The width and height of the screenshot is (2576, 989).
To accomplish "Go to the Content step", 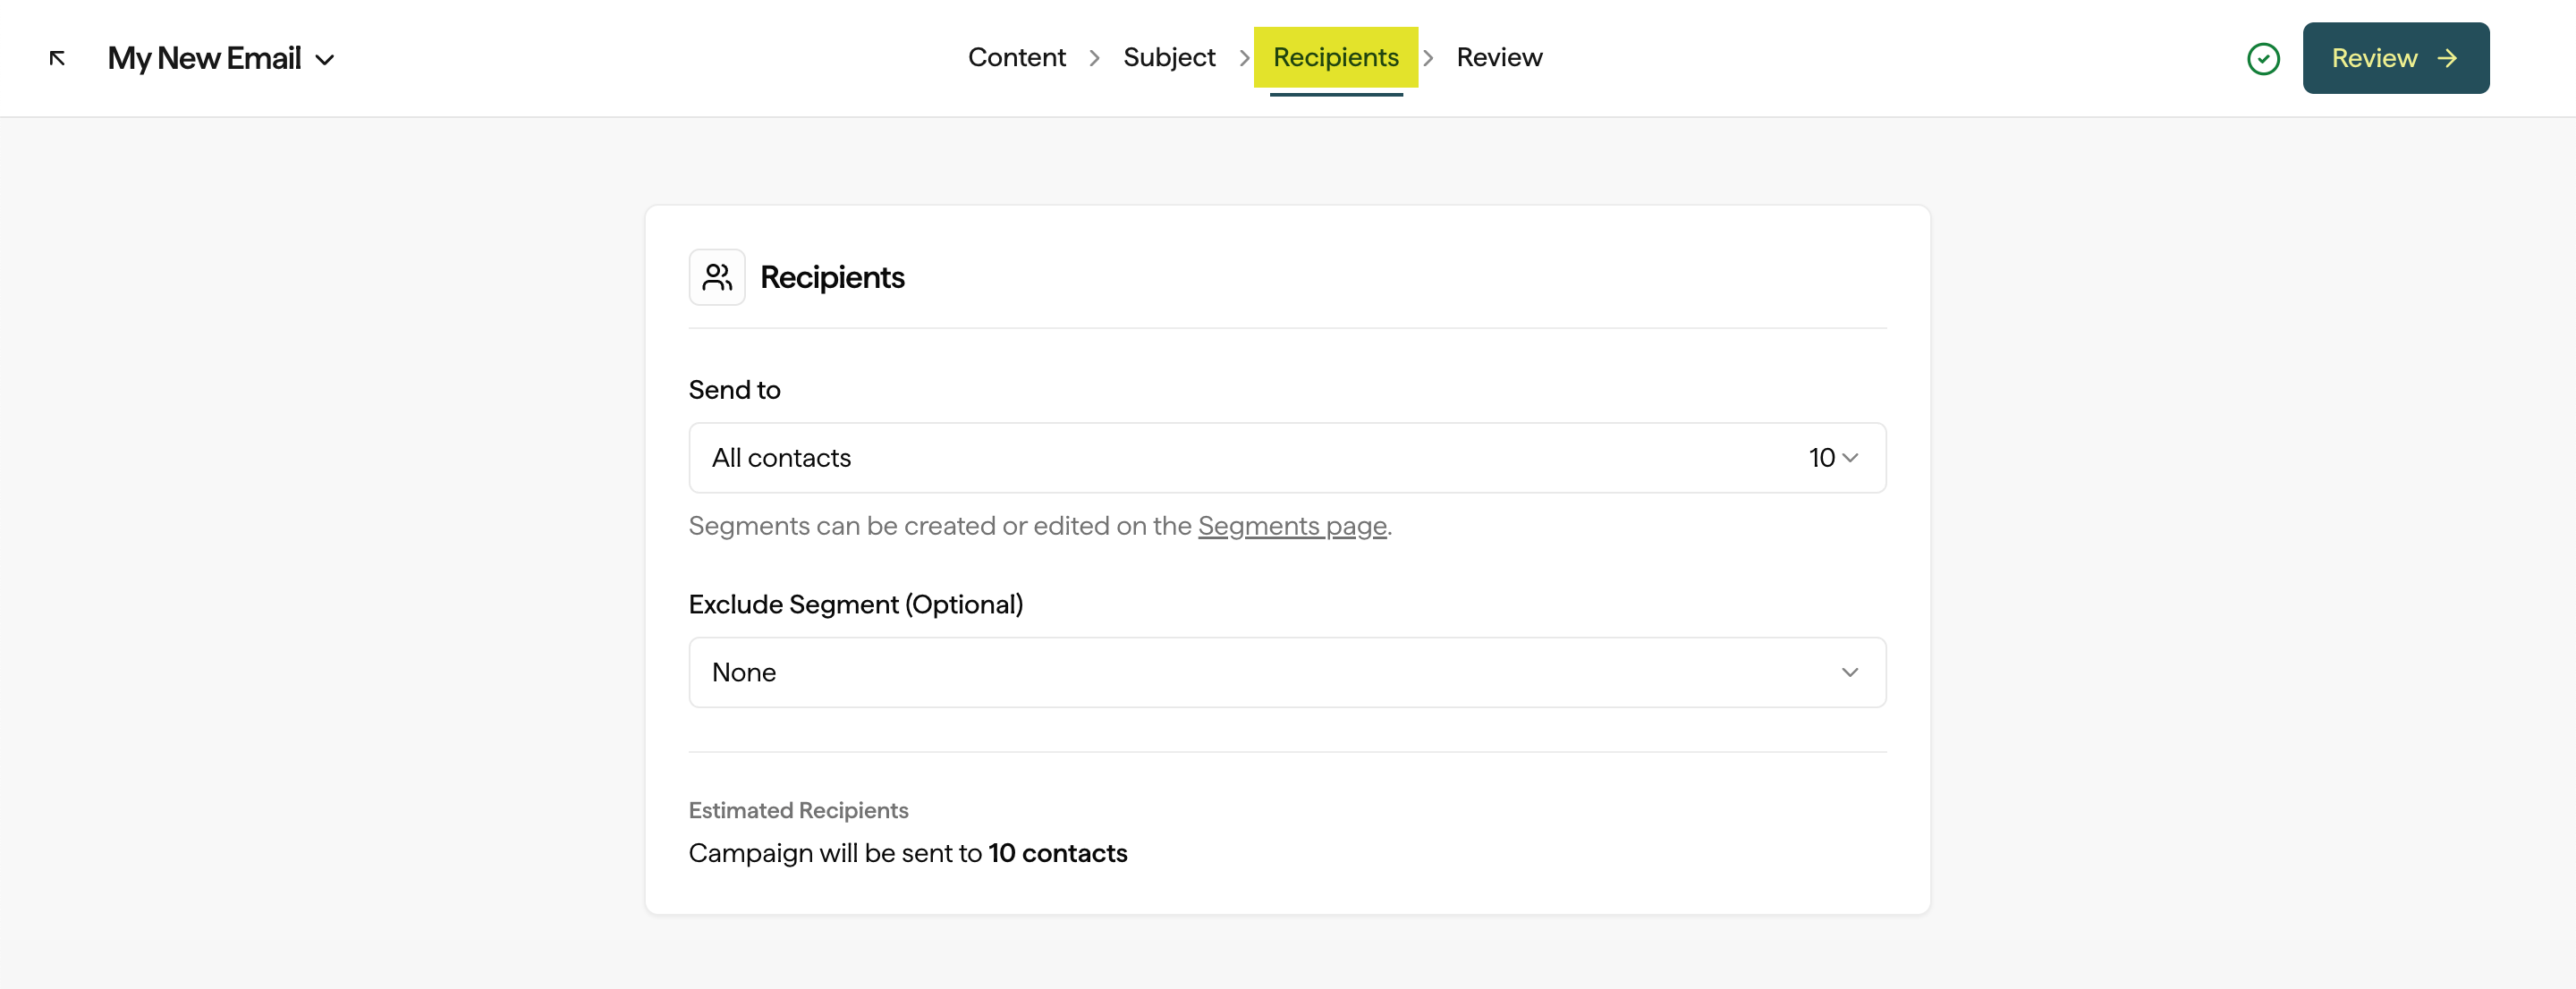I will pyautogui.click(x=1016, y=57).
